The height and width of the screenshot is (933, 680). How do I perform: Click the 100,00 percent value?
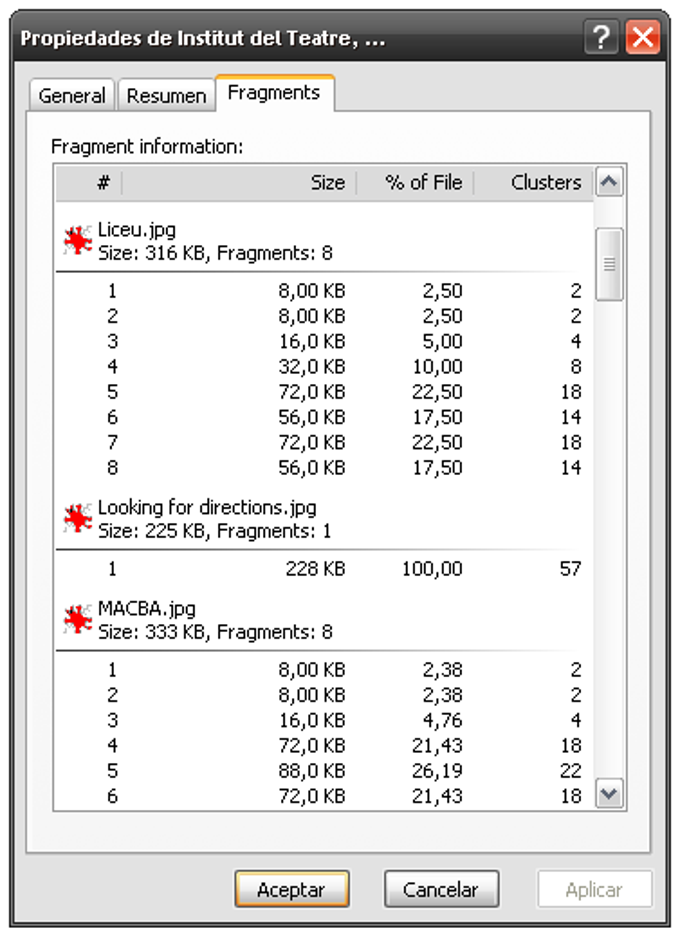point(432,569)
